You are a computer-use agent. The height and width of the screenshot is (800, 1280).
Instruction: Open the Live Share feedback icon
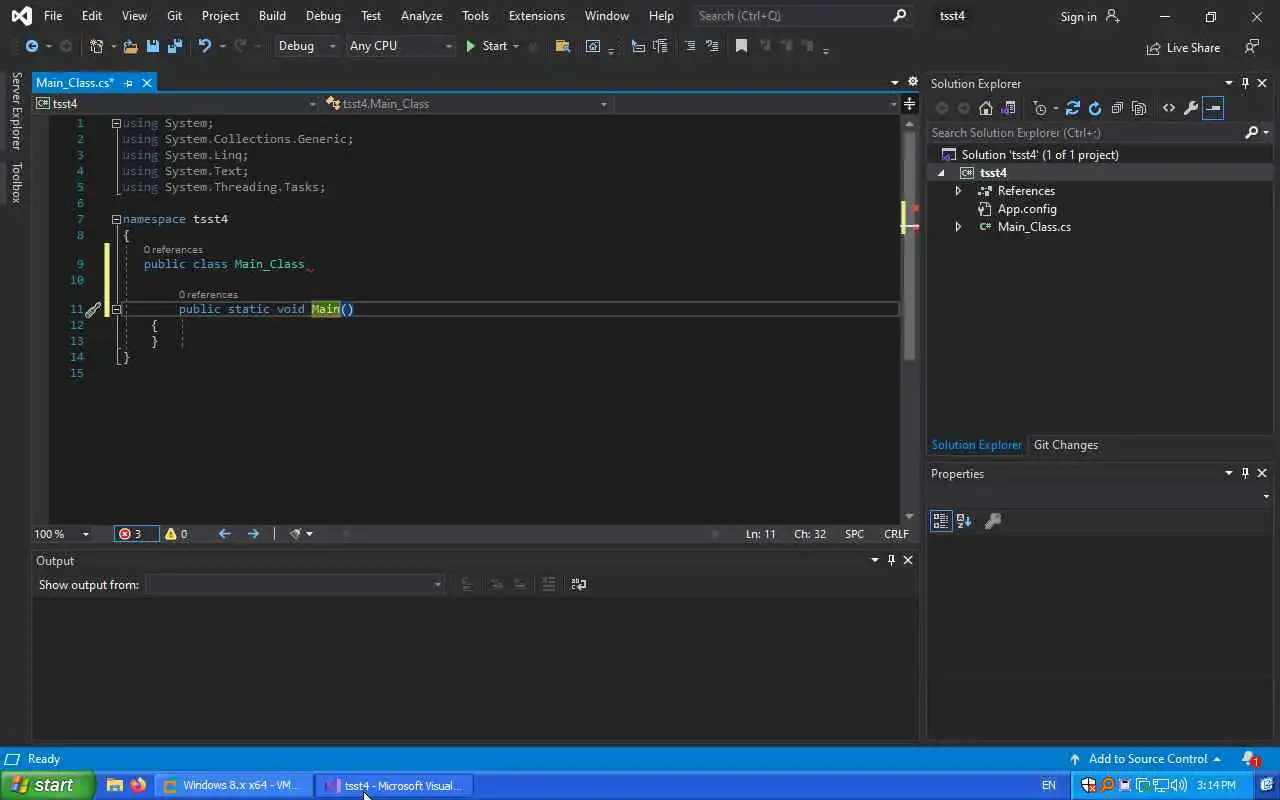point(1252,47)
